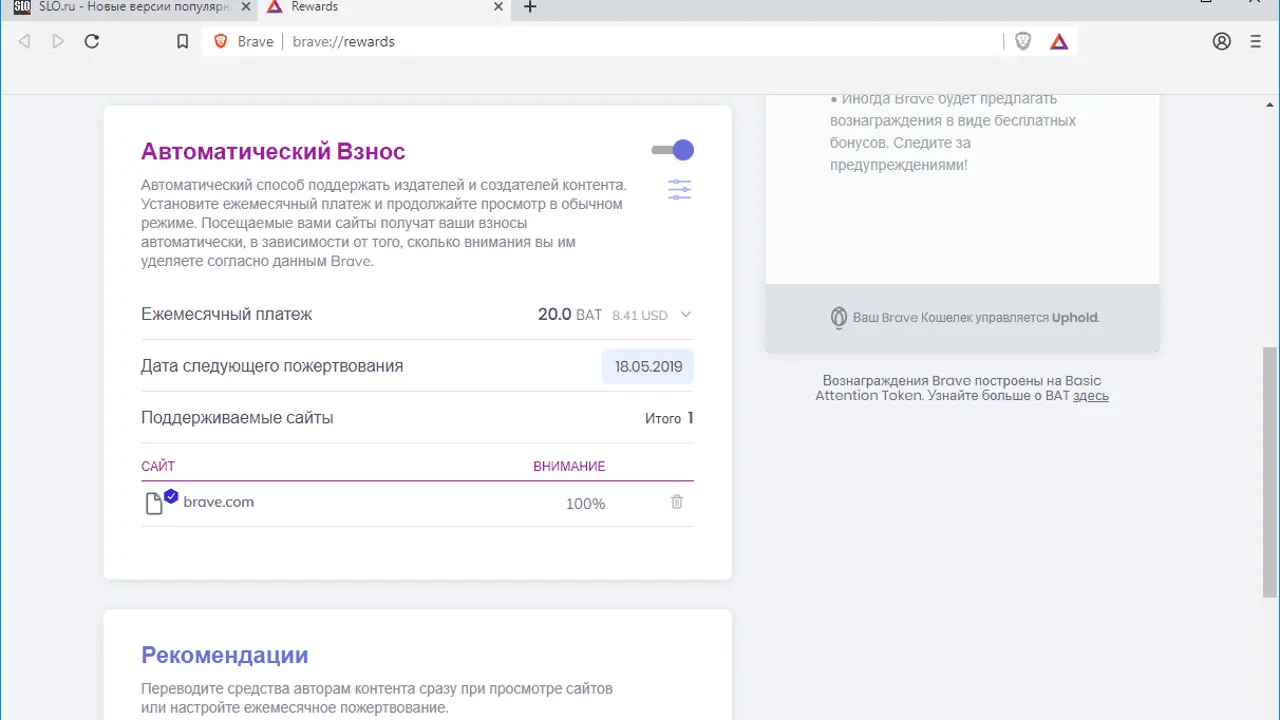
Task: Click the bookmark page icon
Action: (182, 42)
